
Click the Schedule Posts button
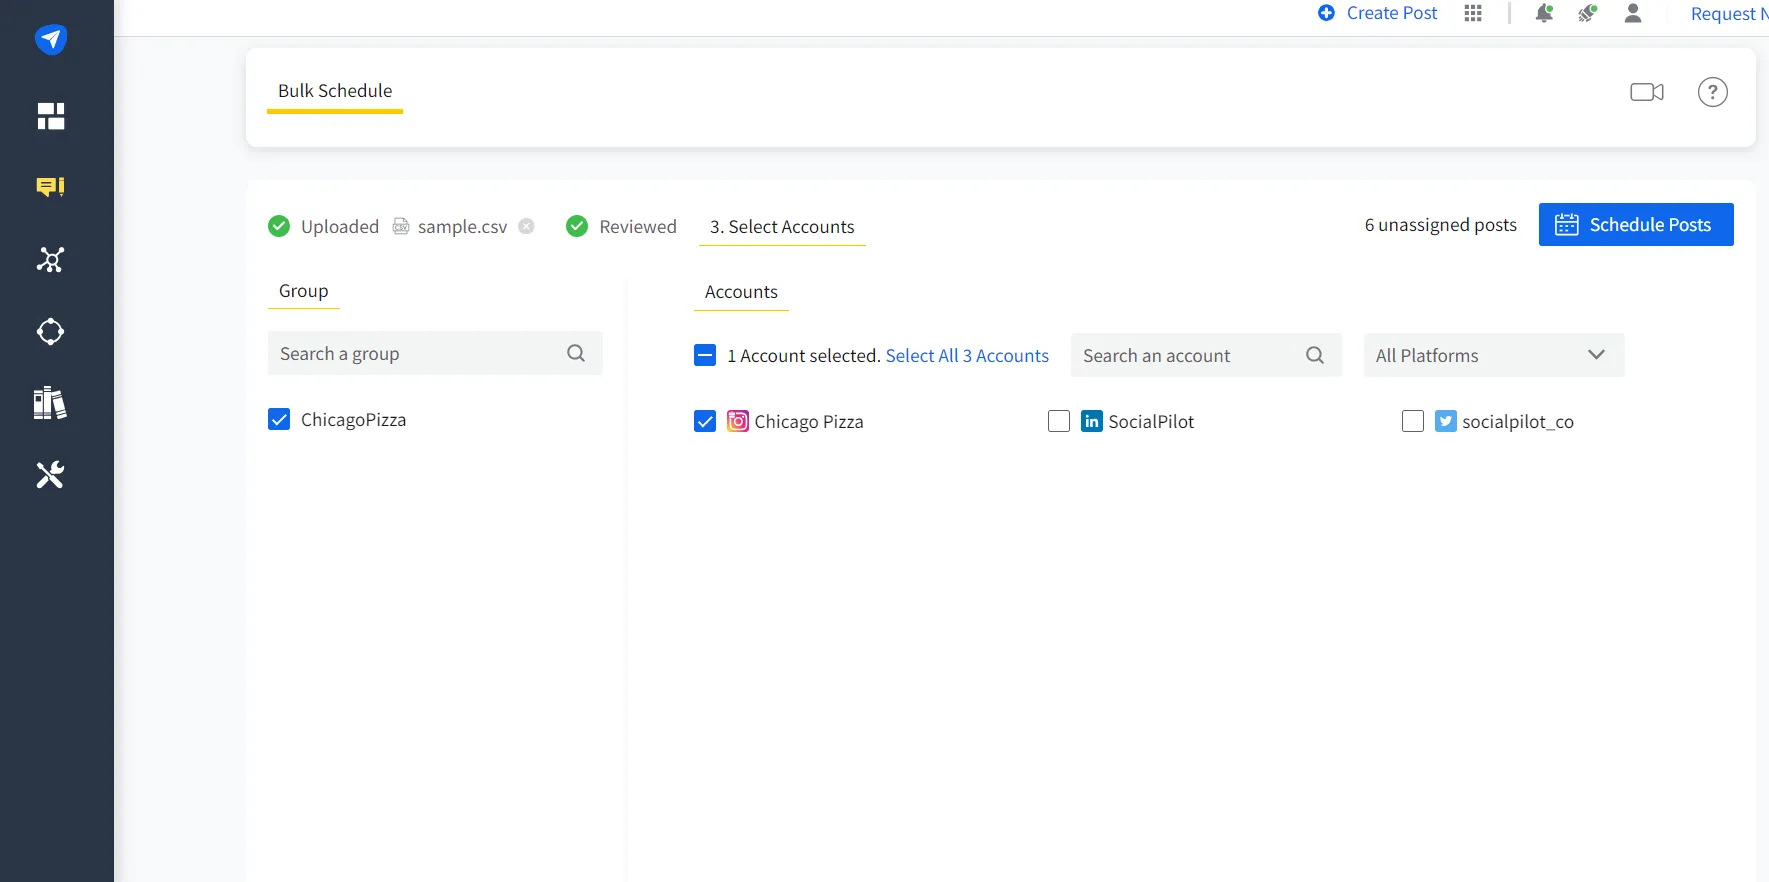tap(1636, 225)
